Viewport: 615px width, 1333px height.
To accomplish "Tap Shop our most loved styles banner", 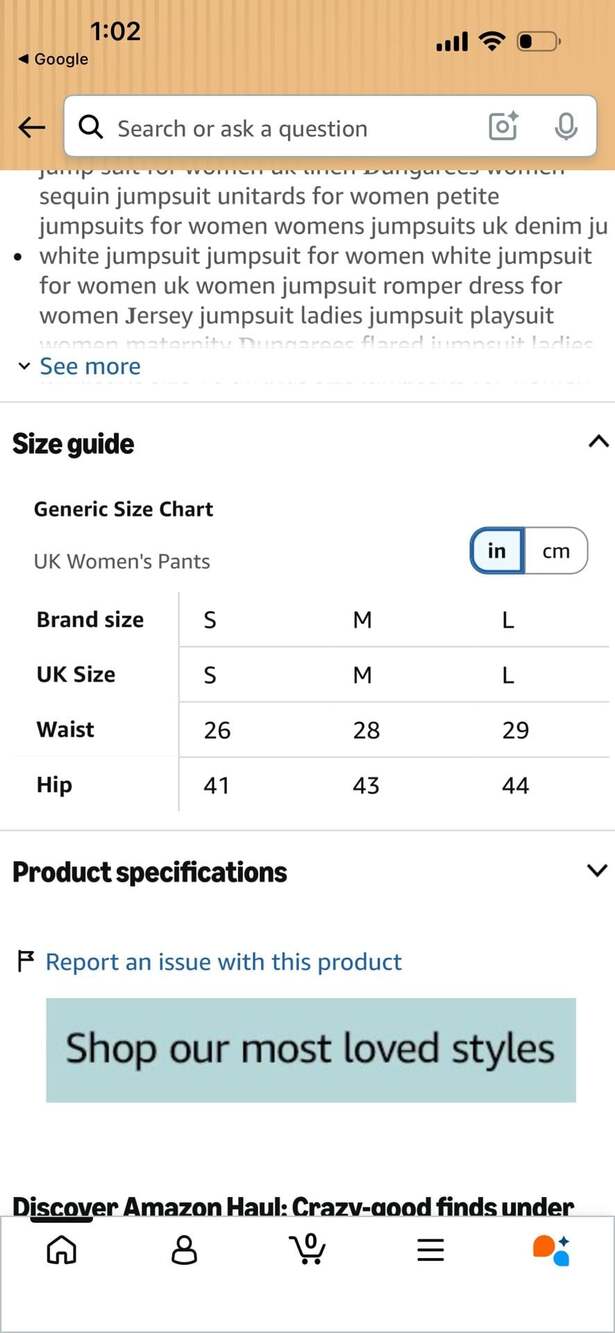I will pyautogui.click(x=311, y=1050).
